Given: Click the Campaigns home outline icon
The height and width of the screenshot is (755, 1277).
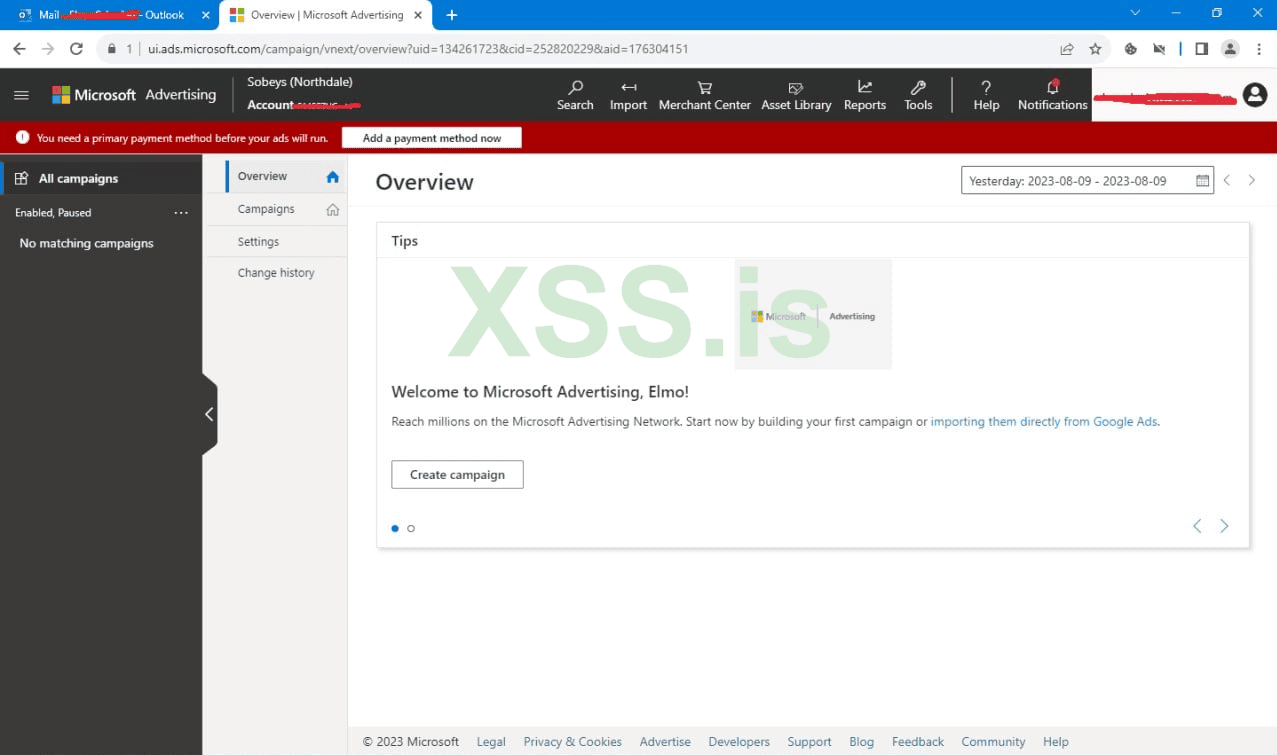Looking at the screenshot, I should pos(333,210).
